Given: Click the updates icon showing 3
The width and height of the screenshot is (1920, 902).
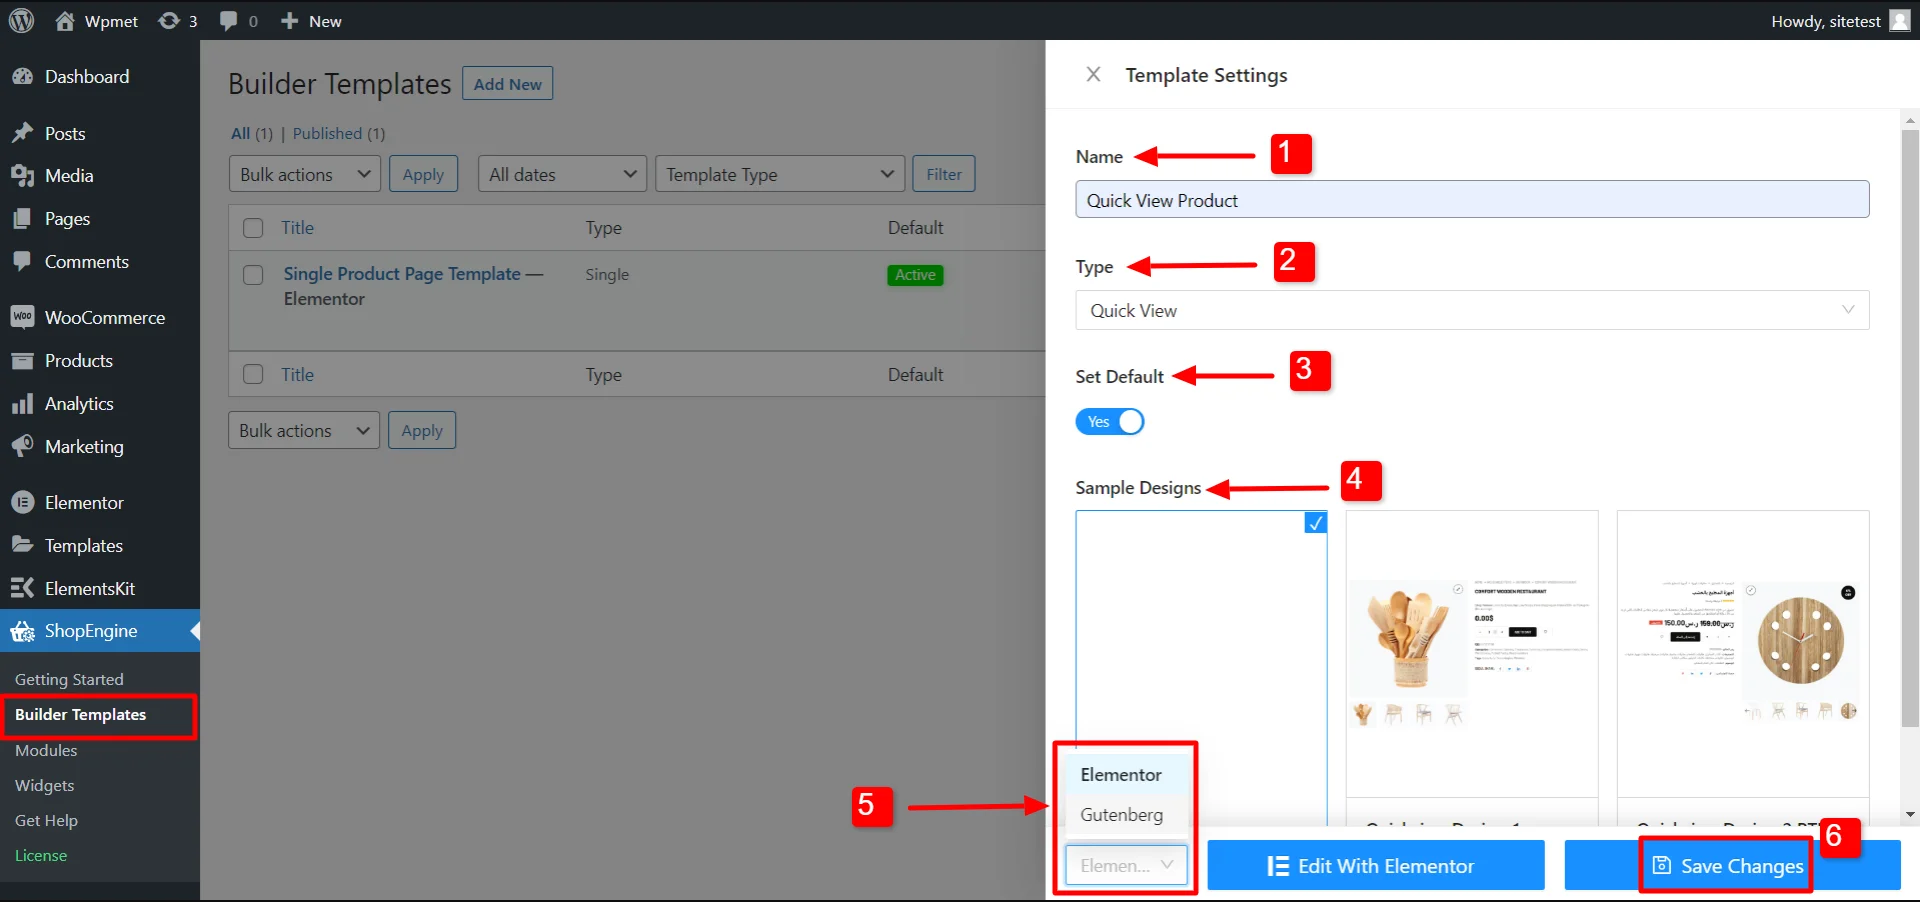Looking at the screenshot, I should click(178, 20).
